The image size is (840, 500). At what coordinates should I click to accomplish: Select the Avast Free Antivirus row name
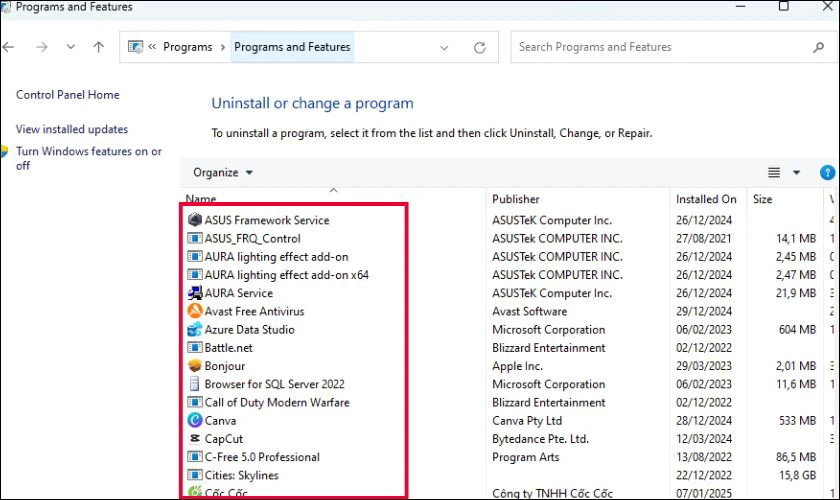[x=254, y=311]
